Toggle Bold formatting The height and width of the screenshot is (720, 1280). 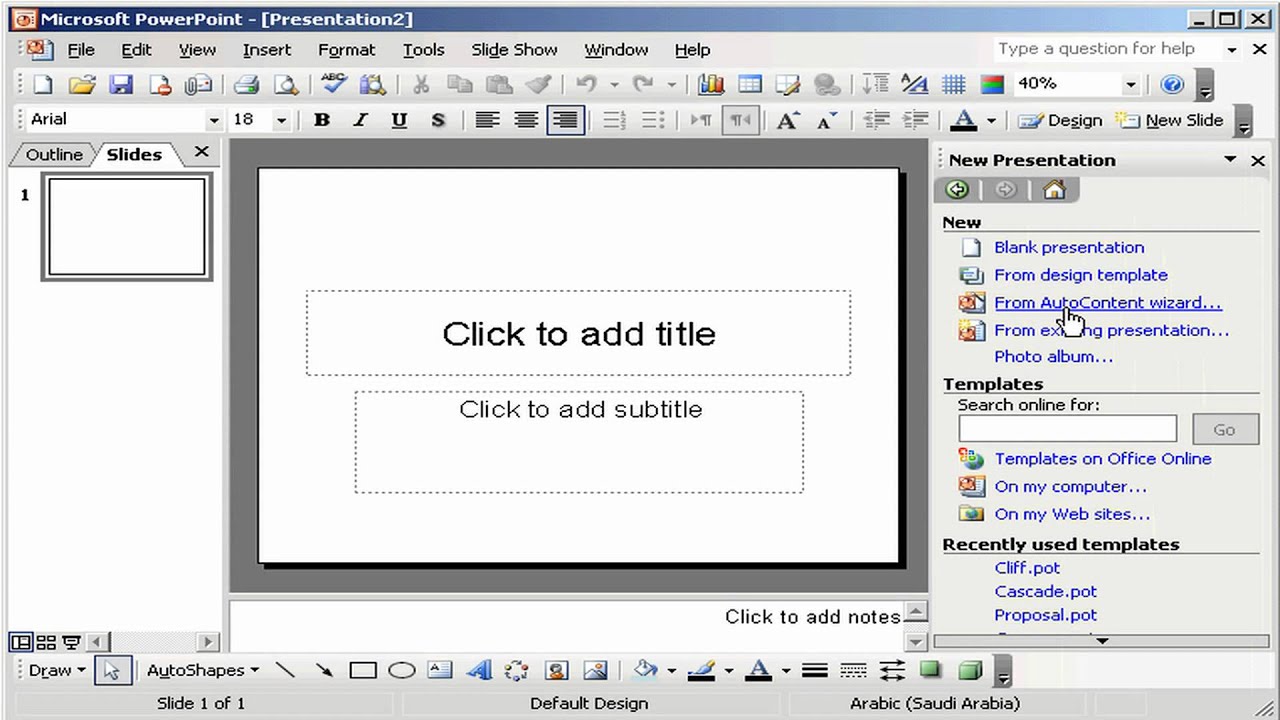321,120
